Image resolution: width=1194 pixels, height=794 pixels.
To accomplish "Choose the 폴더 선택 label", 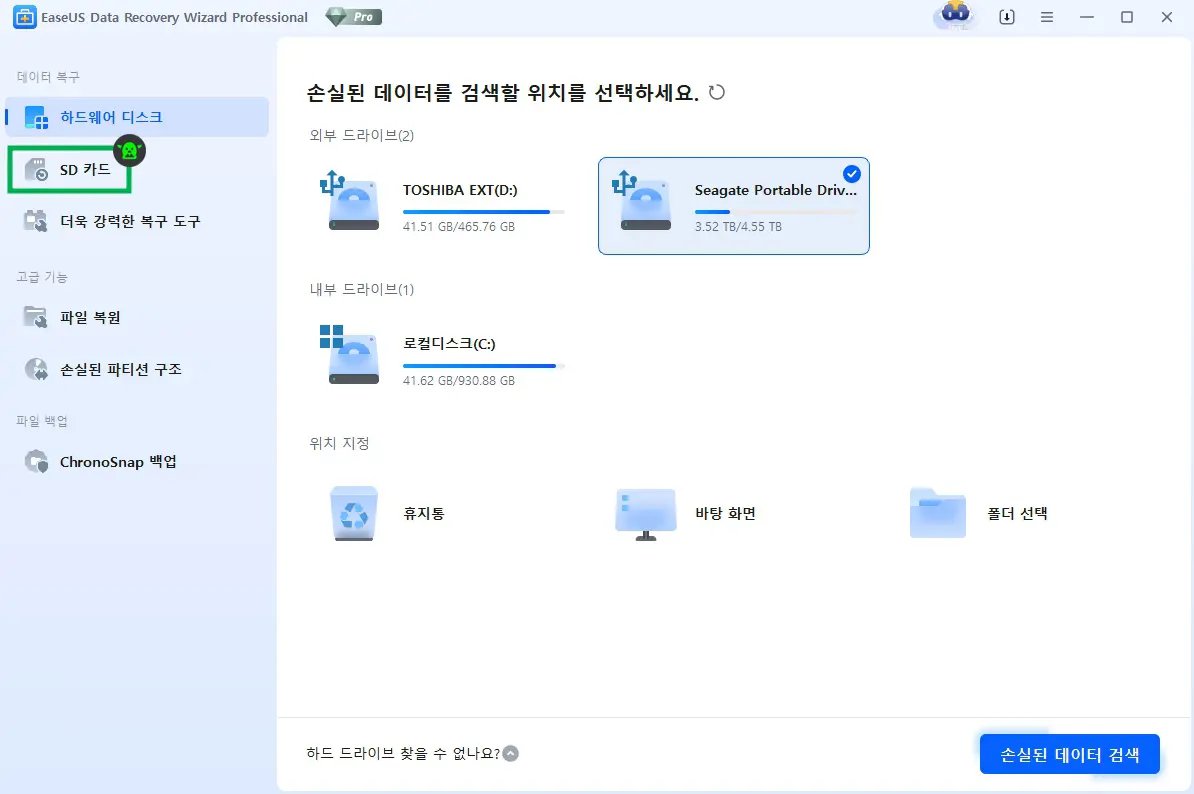I will [1017, 514].
